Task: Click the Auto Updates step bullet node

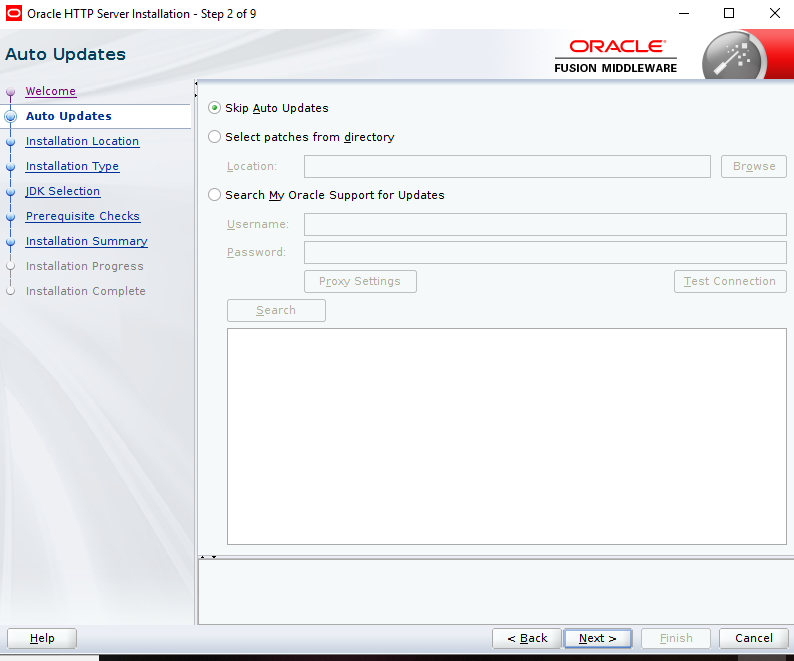Action: (x=11, y=116)
